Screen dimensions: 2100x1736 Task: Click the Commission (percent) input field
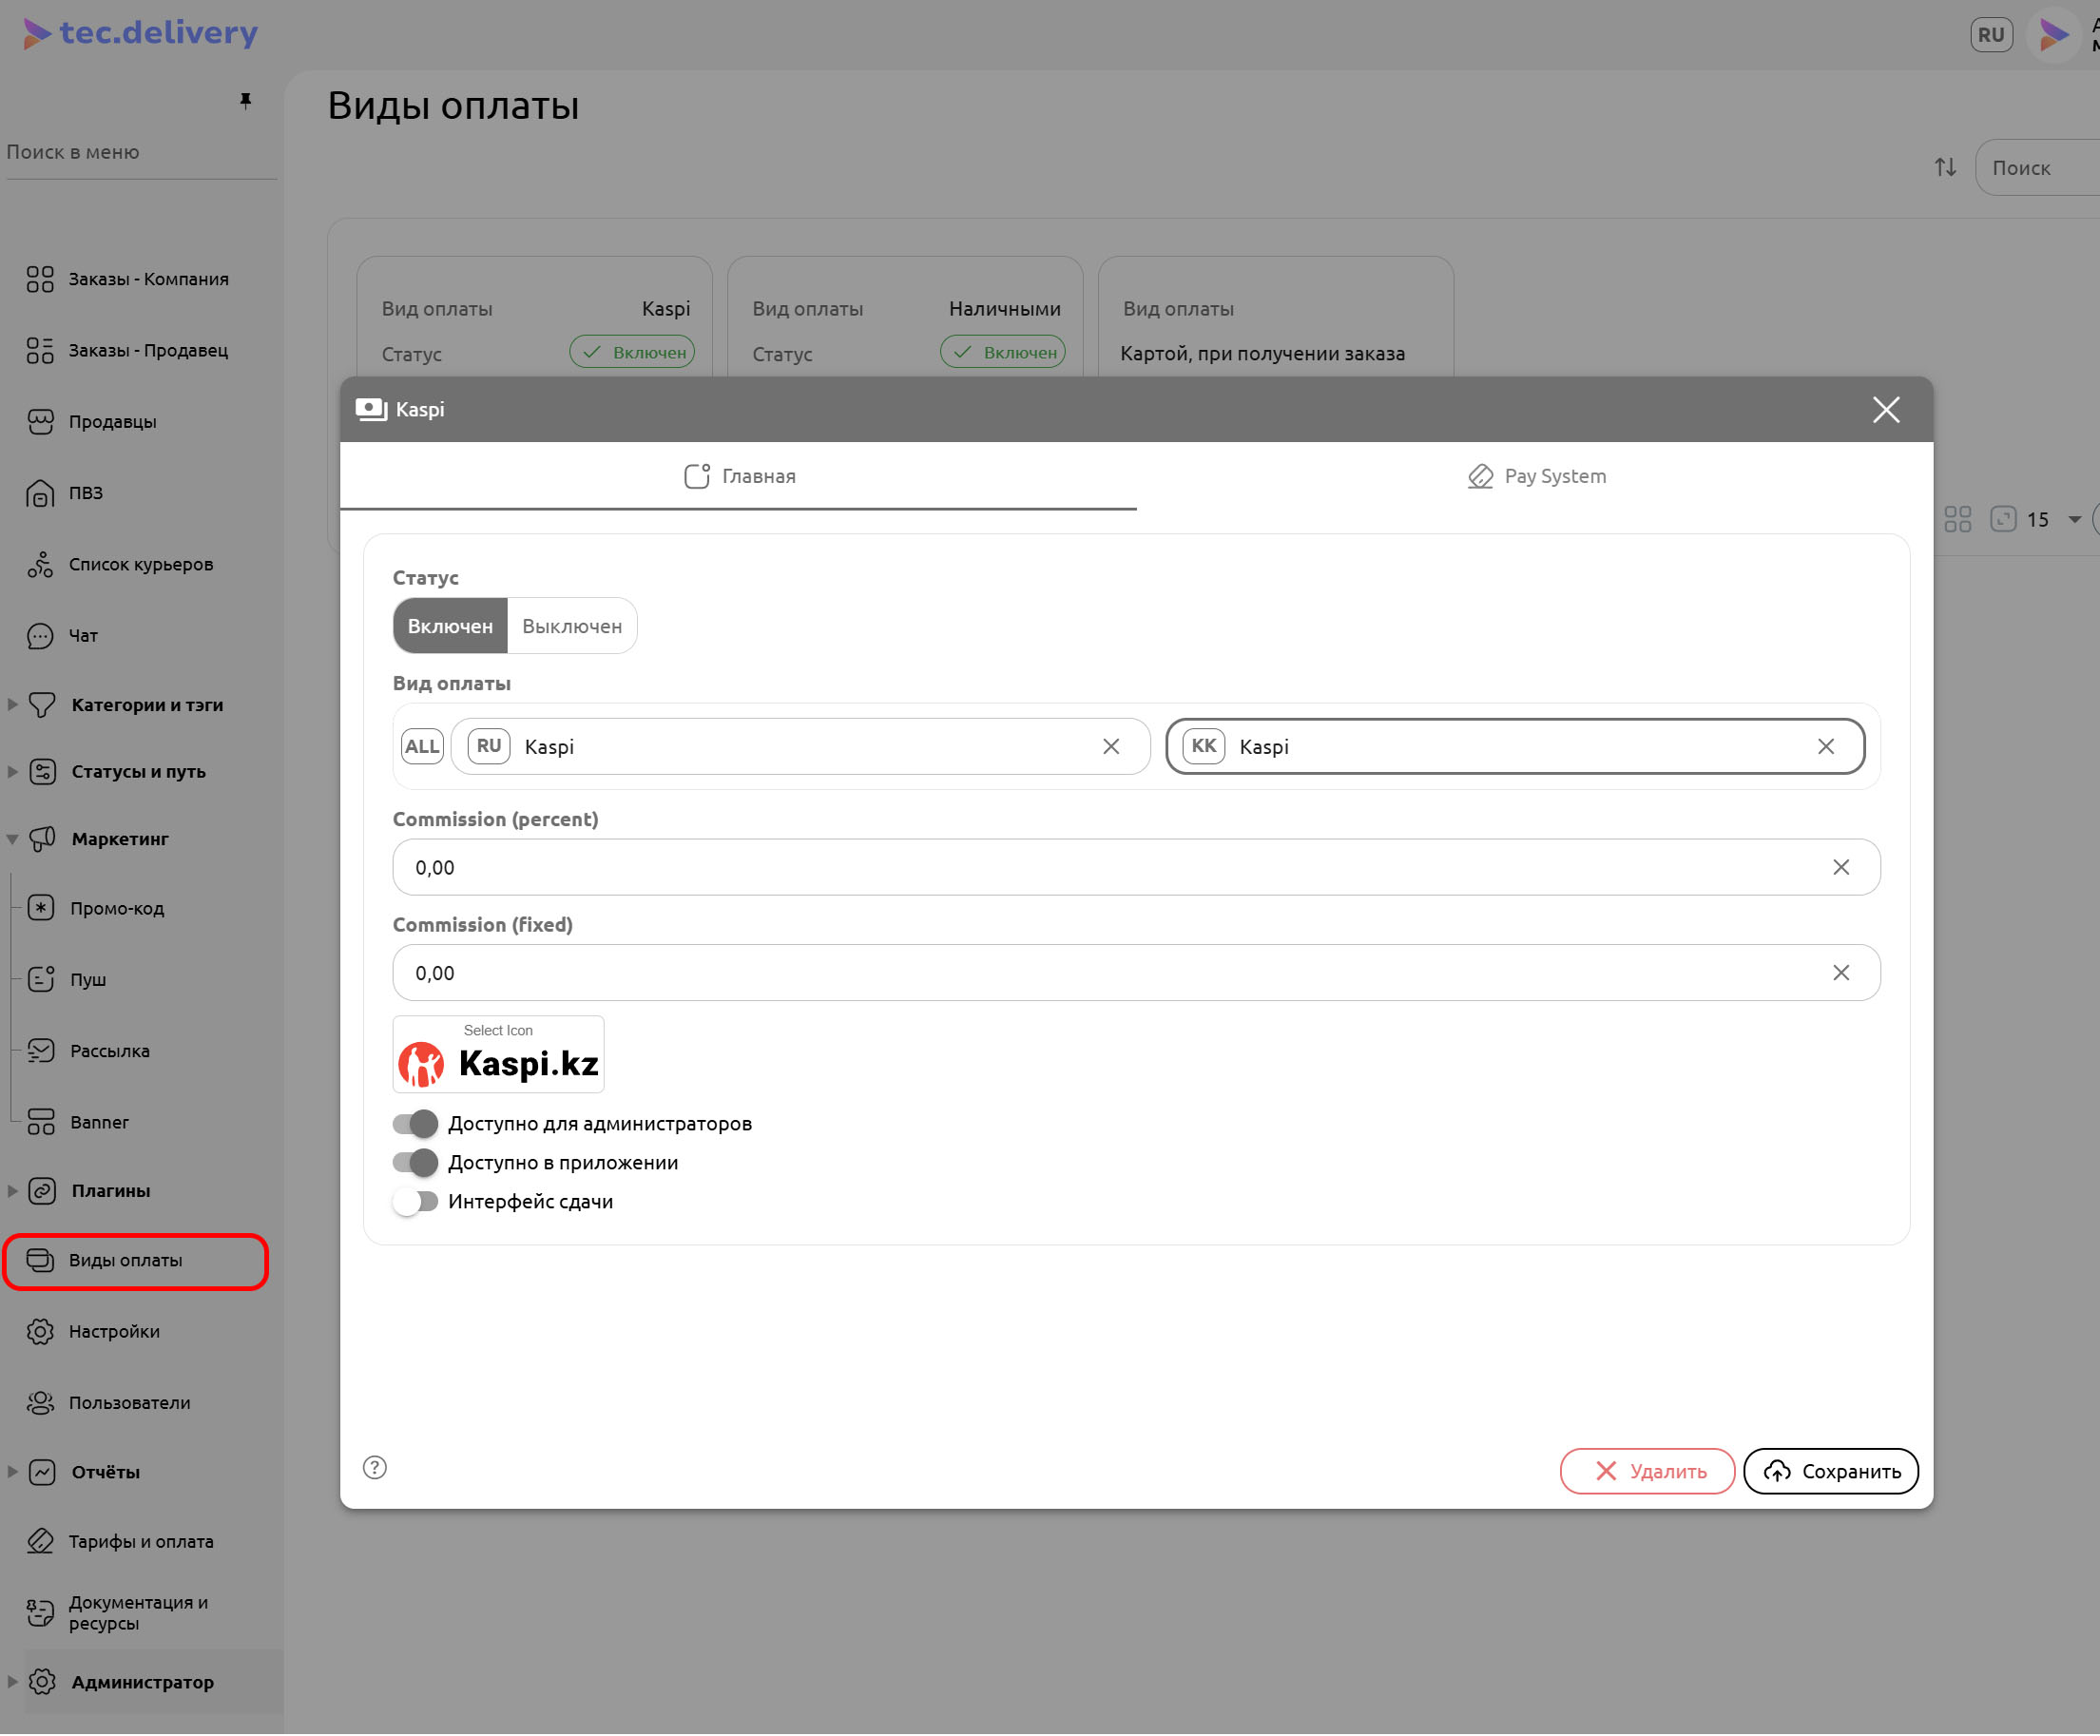[1137, 868]
